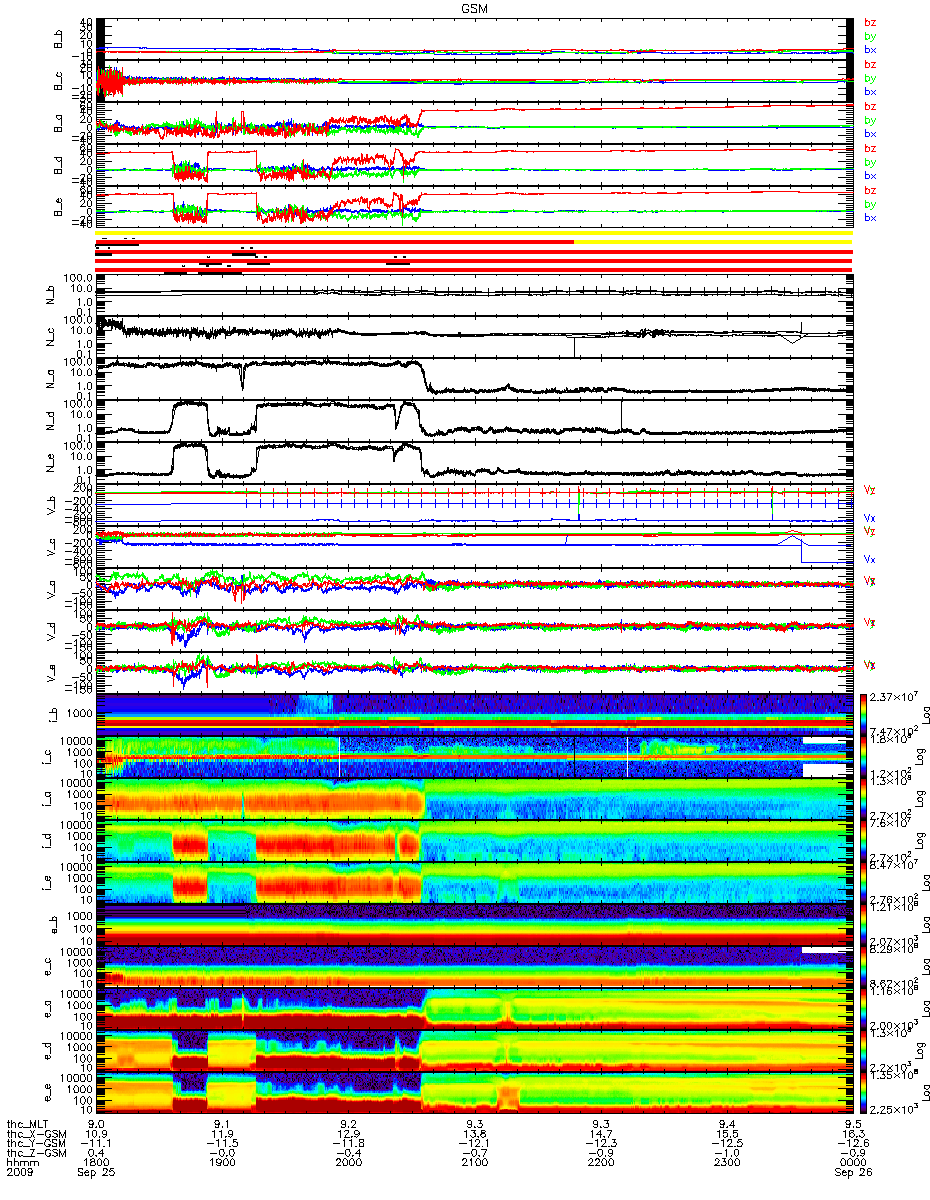Click inside the N_a density plot
This screenshot has height=1200, width=930.
(474, 377)
